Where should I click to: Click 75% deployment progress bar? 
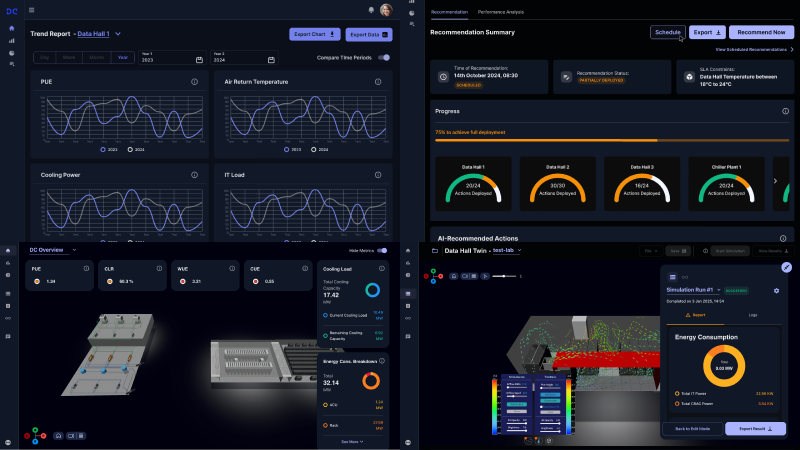pos(611,140)
